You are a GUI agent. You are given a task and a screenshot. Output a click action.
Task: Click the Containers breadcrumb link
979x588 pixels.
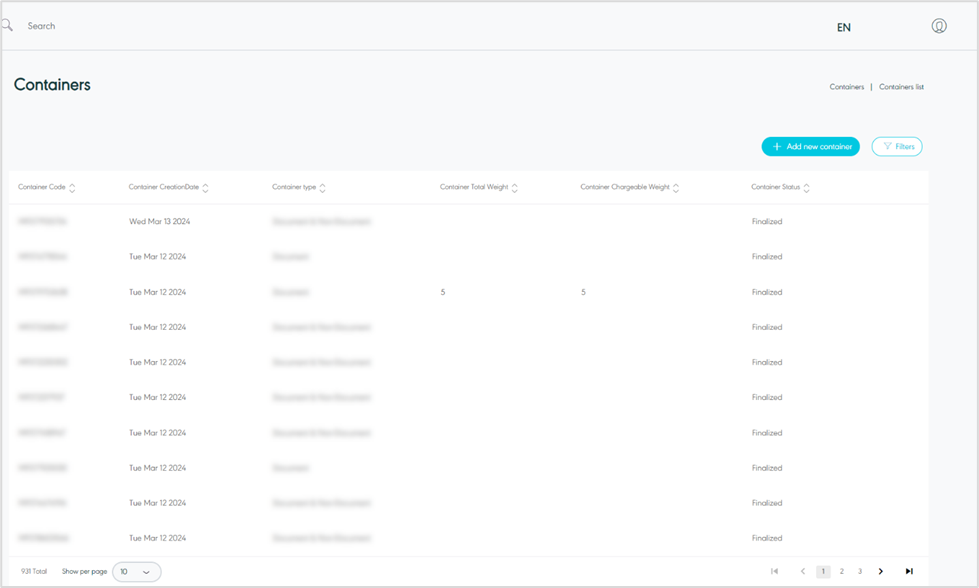click(846, 87)
